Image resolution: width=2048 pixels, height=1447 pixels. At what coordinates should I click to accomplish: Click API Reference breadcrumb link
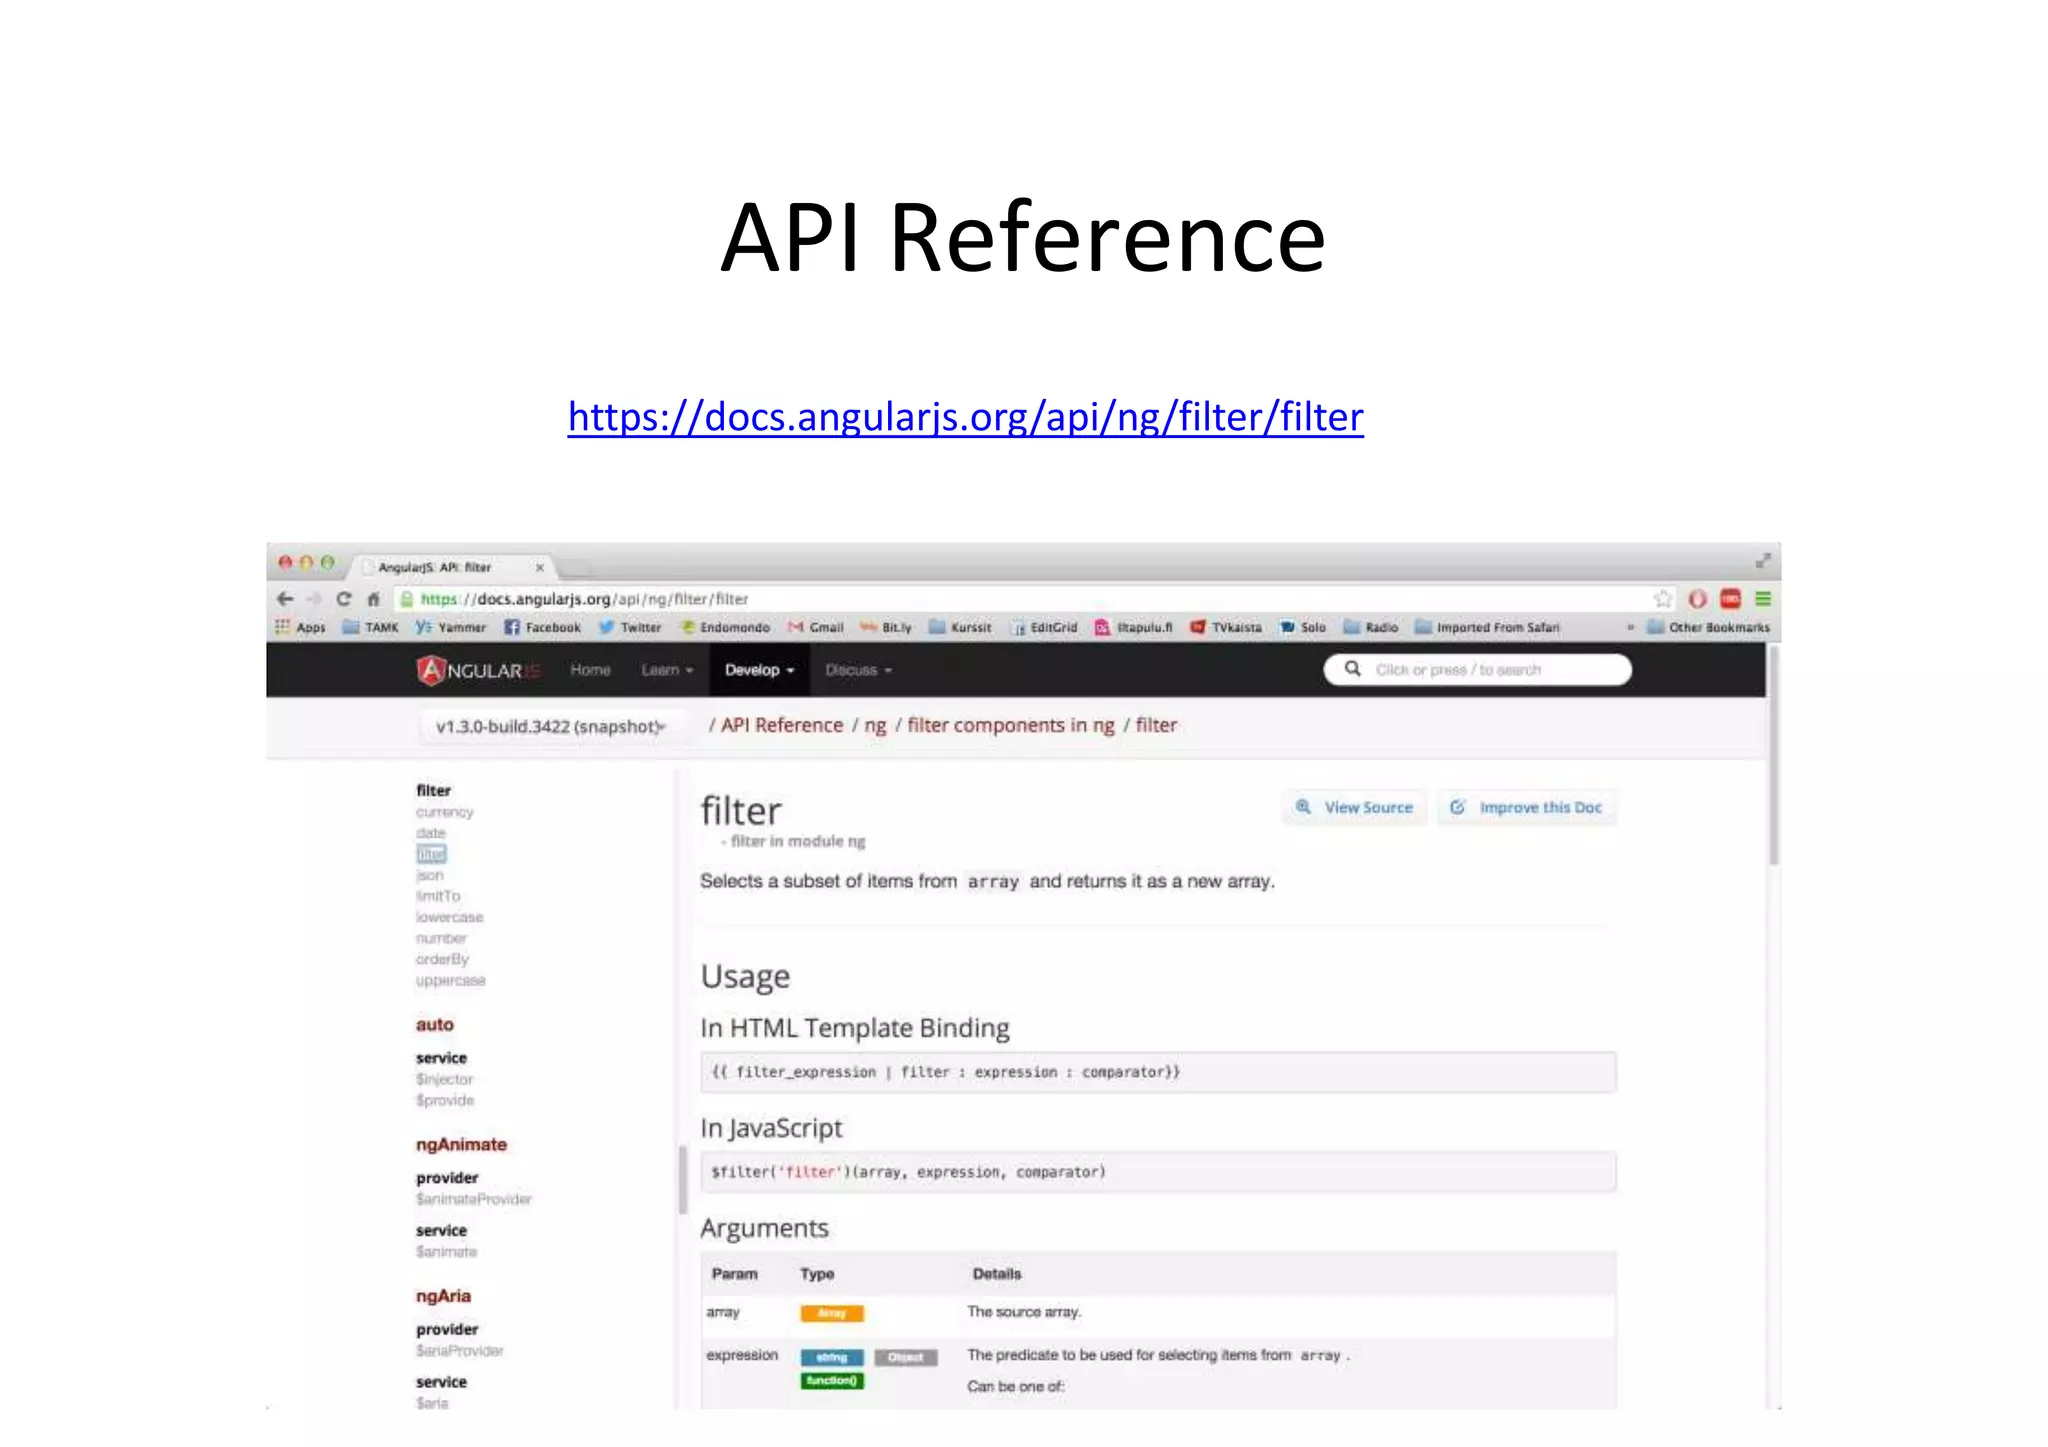pos(782,725)
